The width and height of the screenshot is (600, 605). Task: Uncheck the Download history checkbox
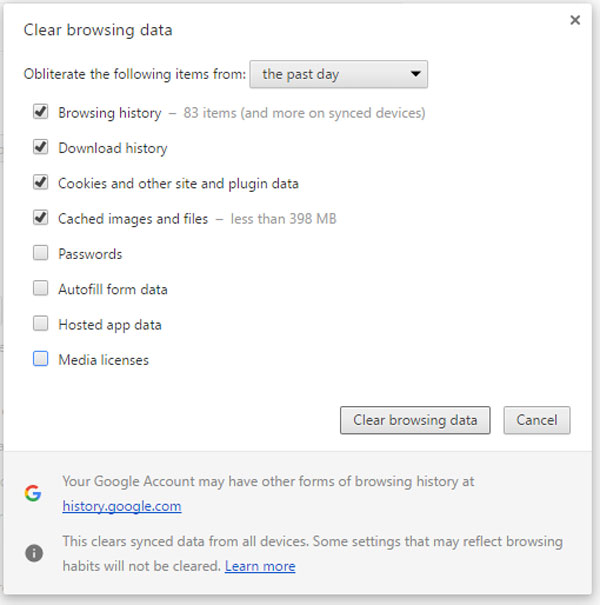[x=41, y=148]
